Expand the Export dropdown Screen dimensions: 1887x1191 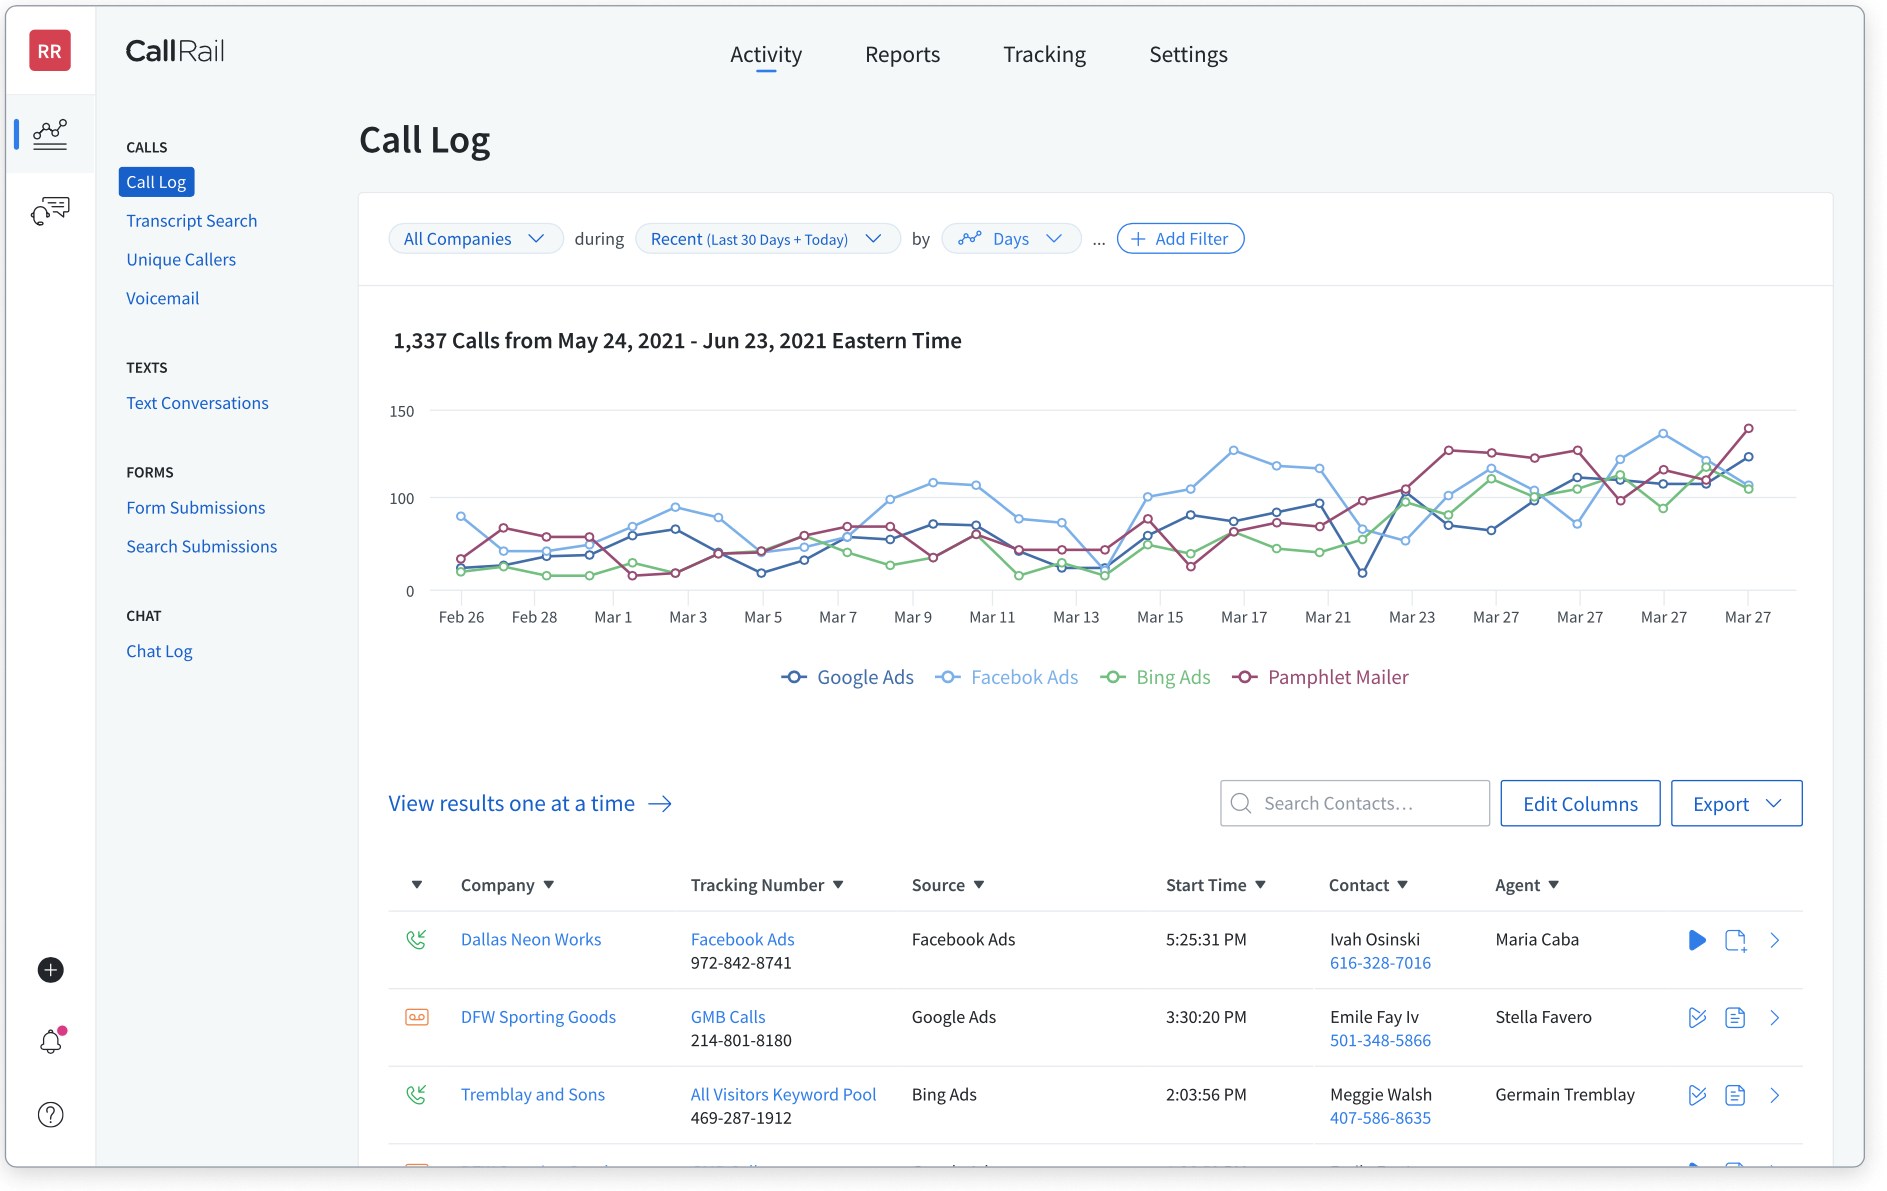pyautogui.click(x=1736, y=804)
